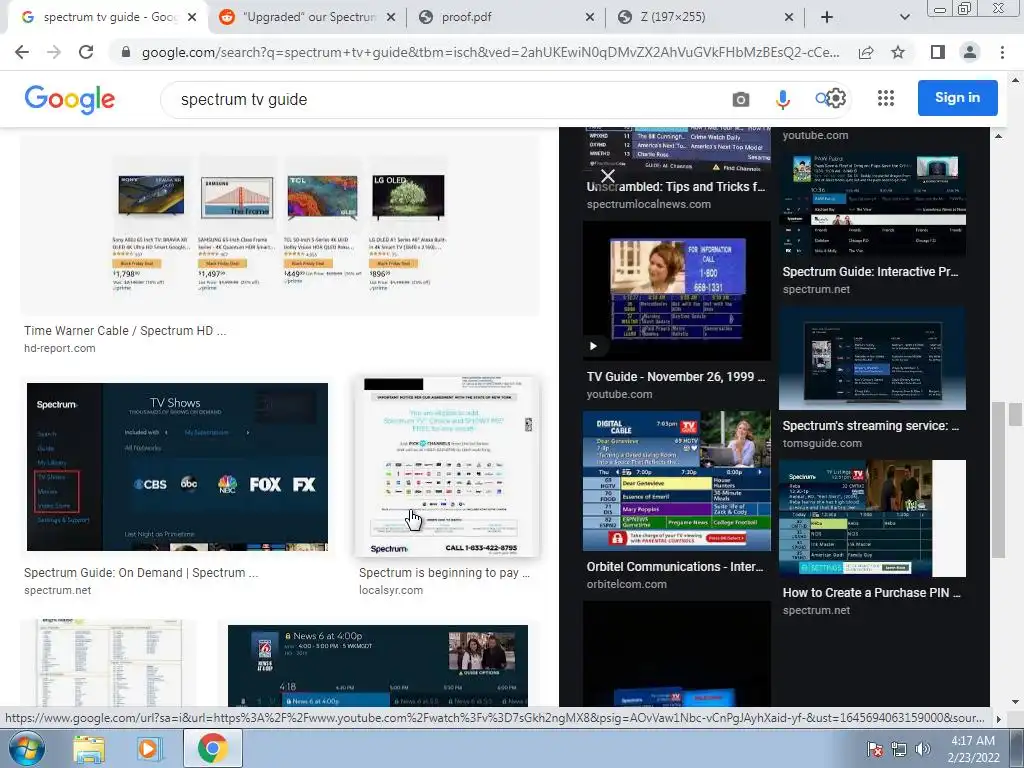Open Spectrum Guide: Interactive Pr... related result
The height and width of the screenshot is (768, 1024).
(x=871, y=271)
